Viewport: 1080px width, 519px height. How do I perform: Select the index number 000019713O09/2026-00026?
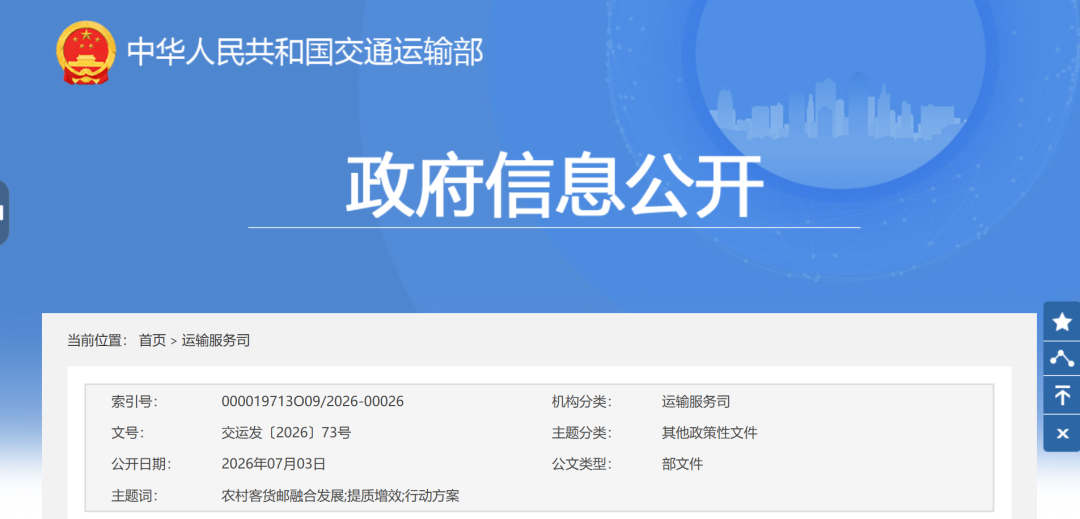tap(313, 401)
